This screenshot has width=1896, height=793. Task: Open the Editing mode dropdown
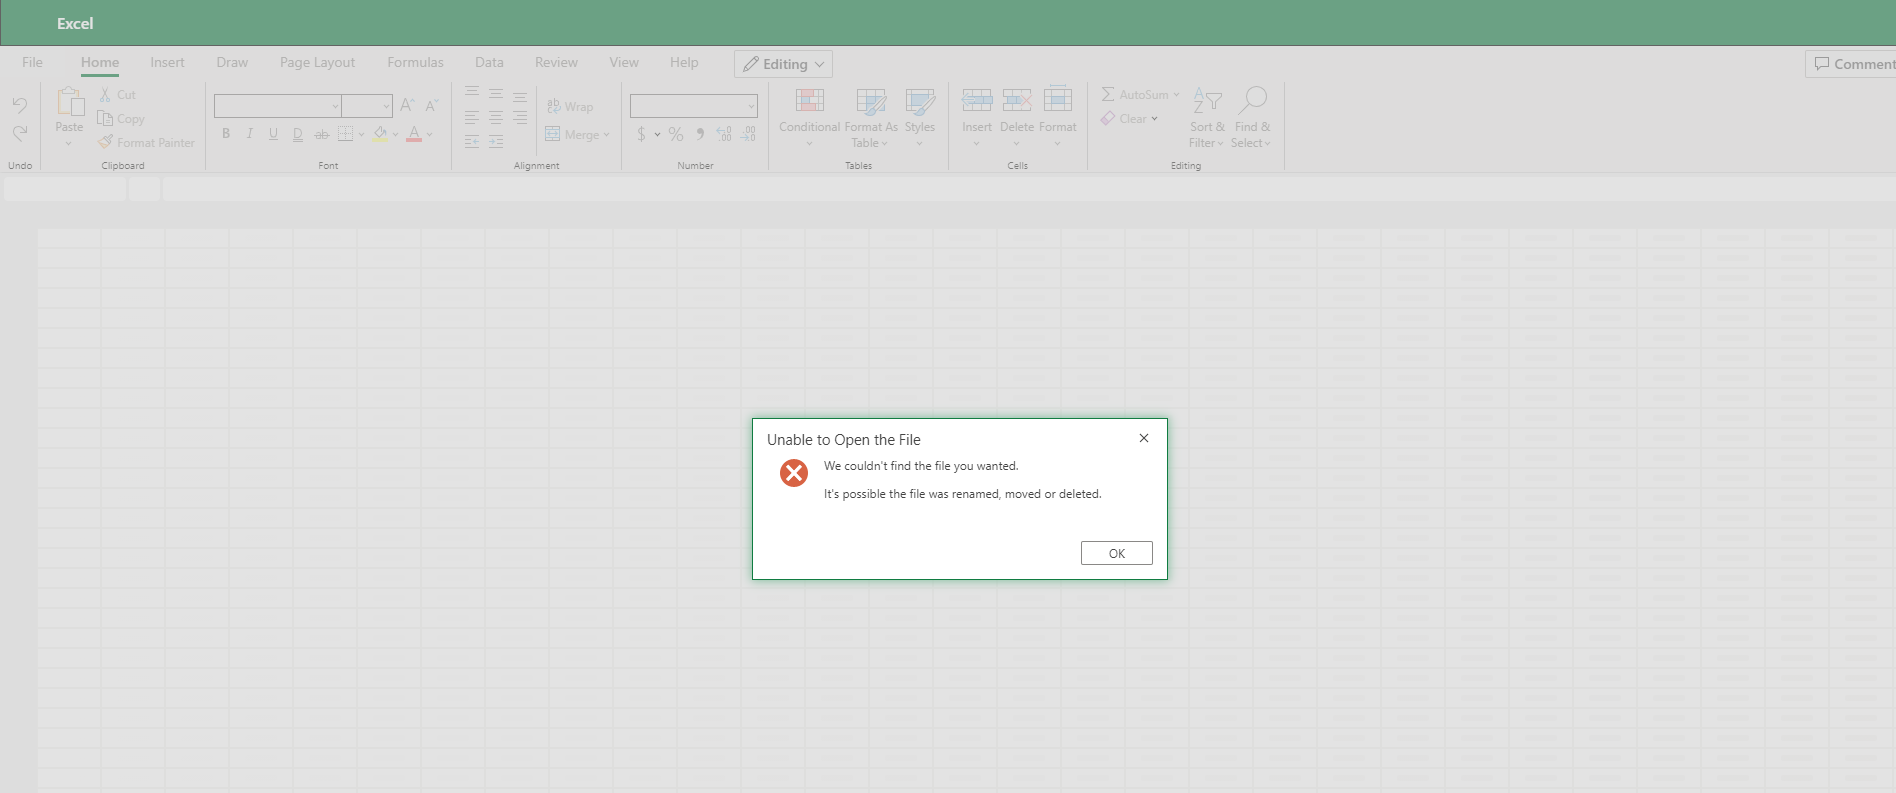coord(783,64)
